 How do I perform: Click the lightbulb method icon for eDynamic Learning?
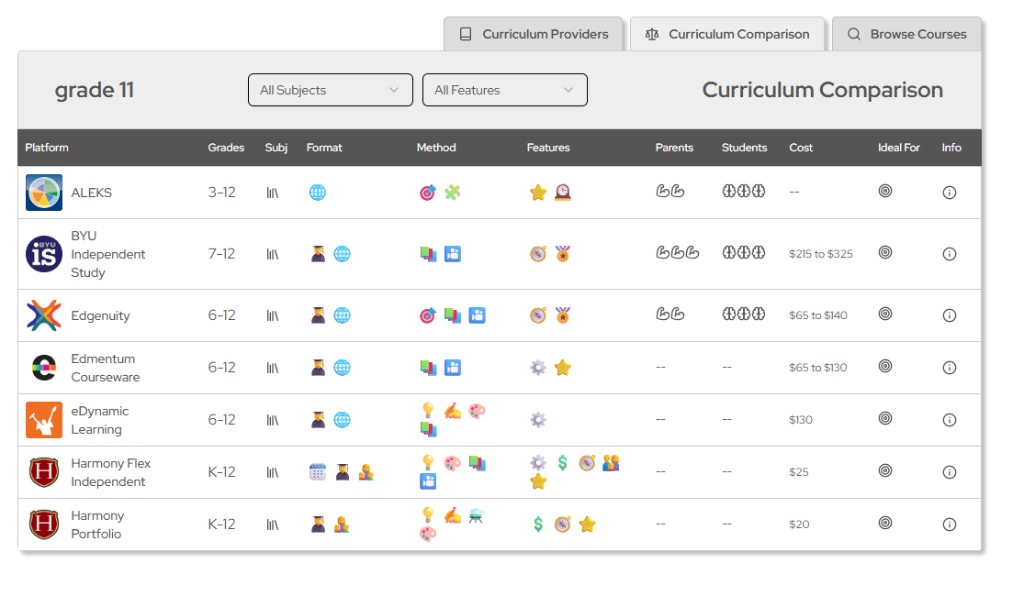(428, 410)
